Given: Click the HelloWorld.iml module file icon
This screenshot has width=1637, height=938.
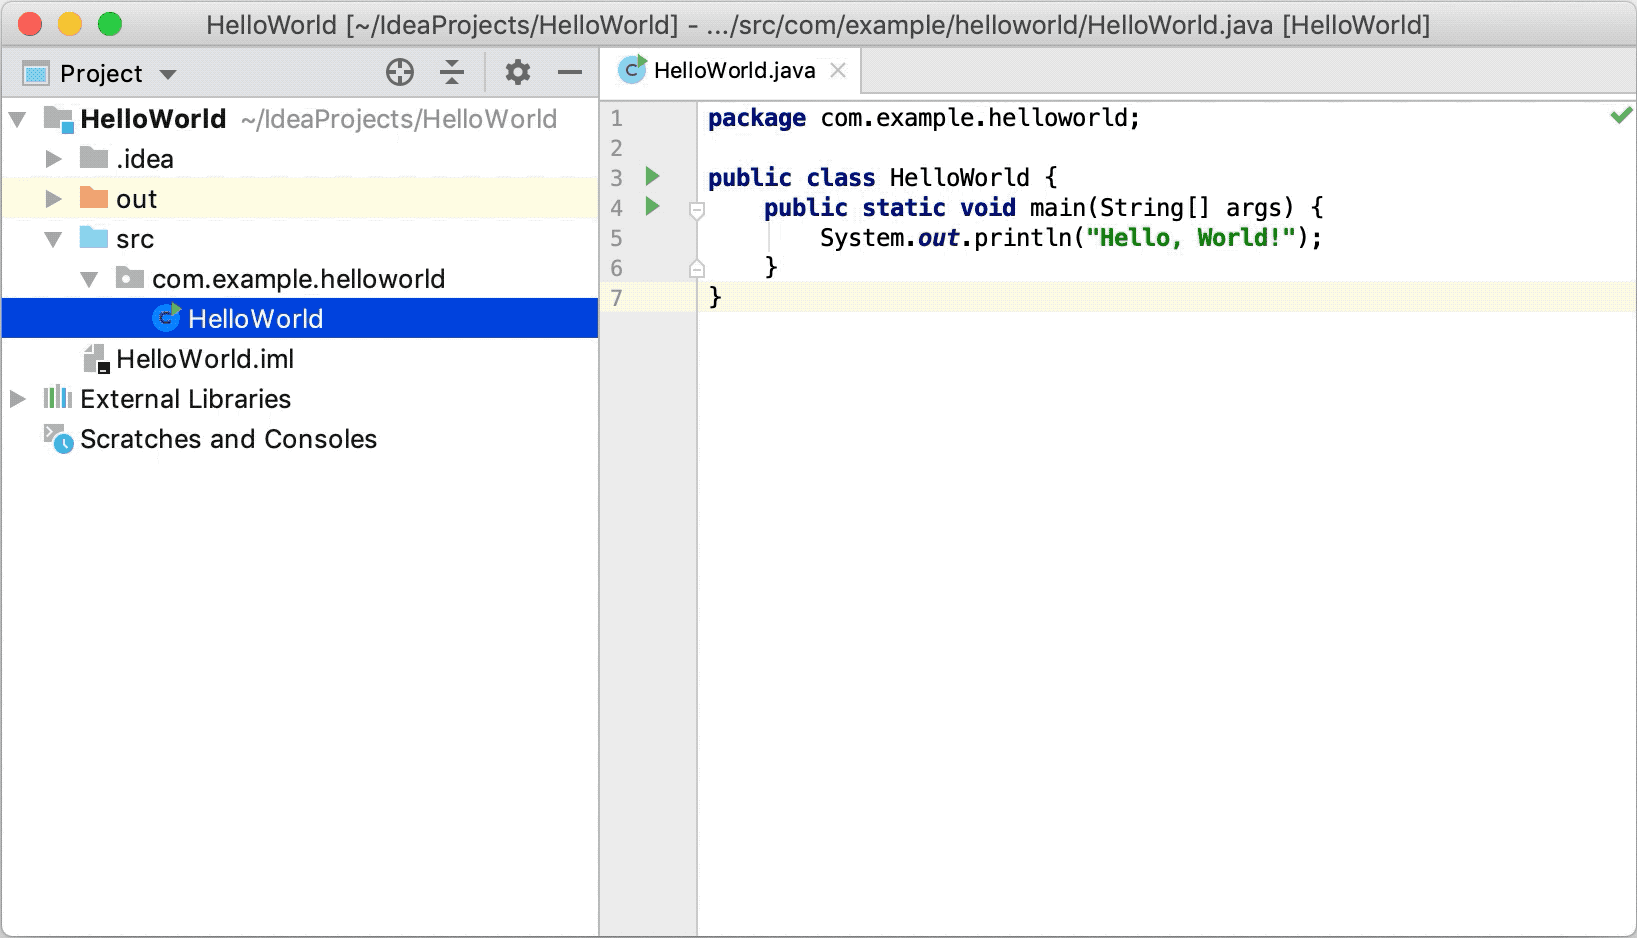Looking at the screenshot, I should coord(96,358).
